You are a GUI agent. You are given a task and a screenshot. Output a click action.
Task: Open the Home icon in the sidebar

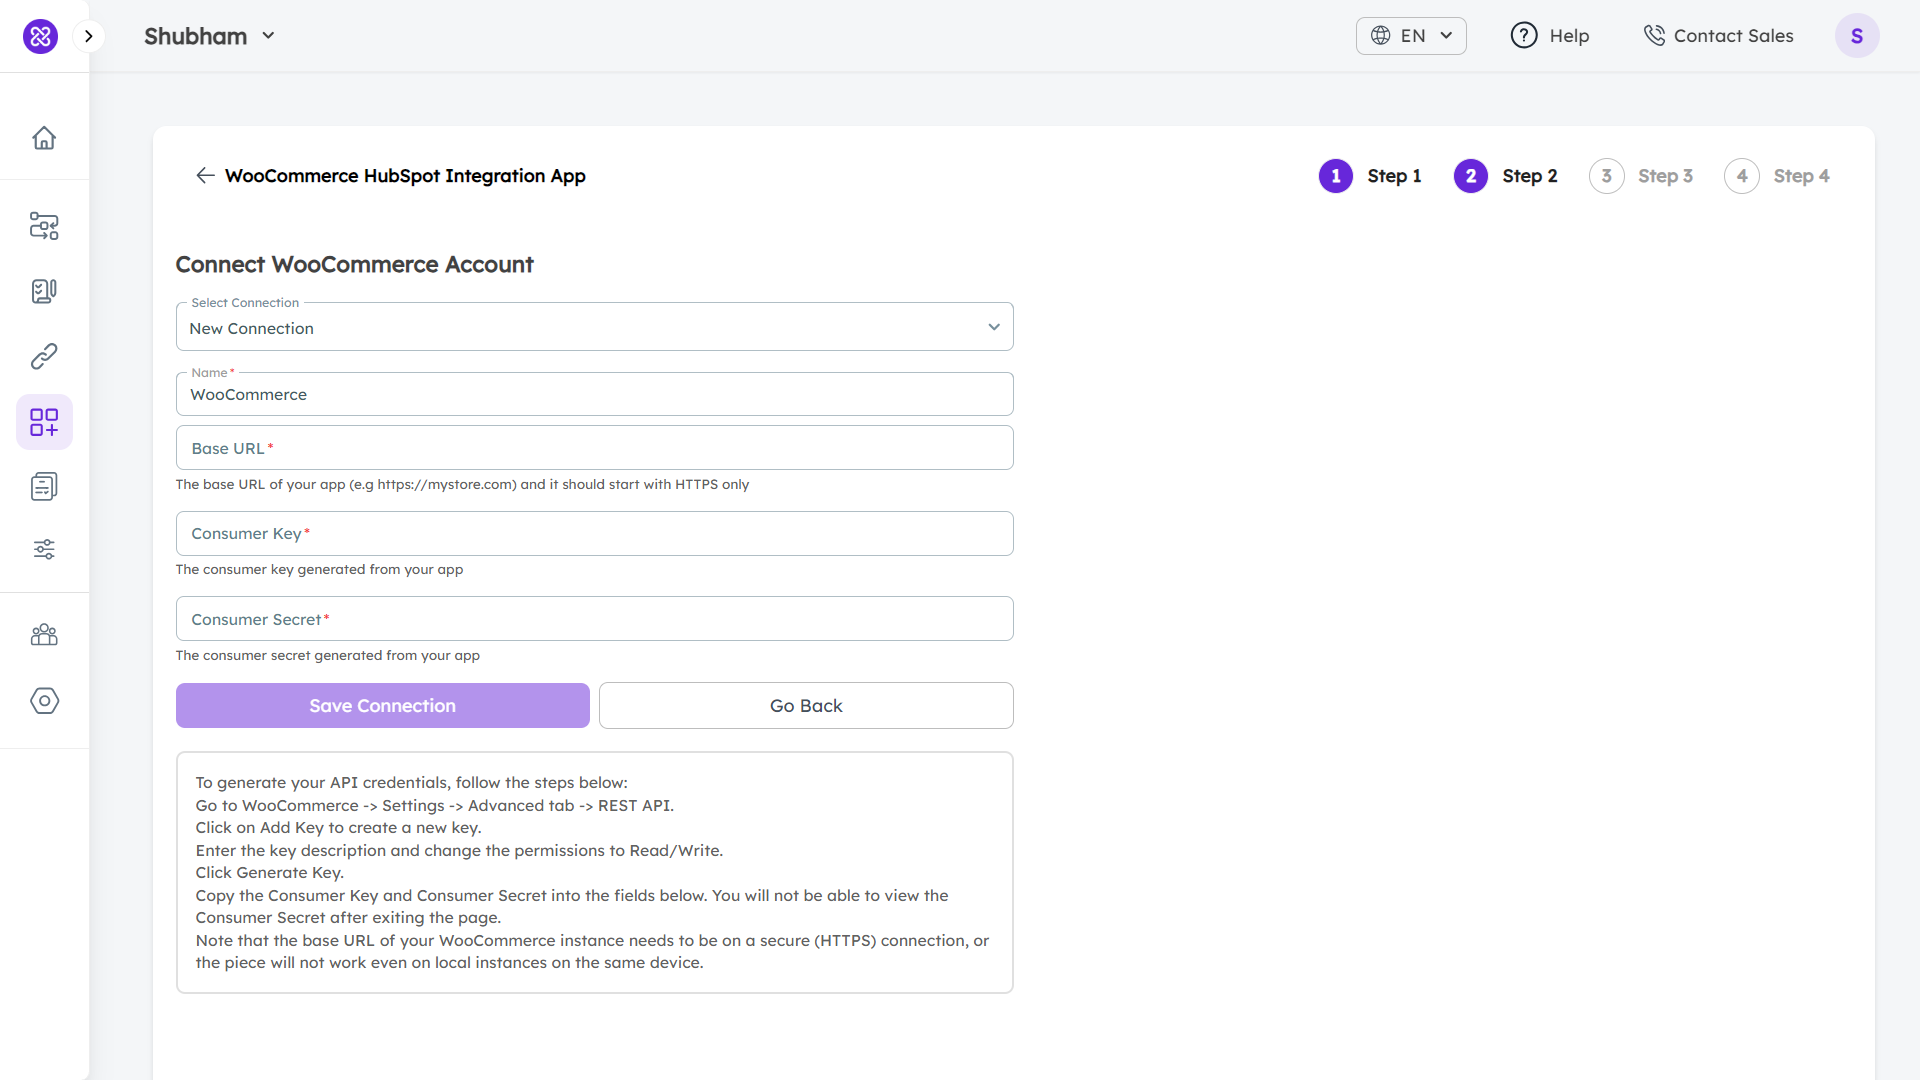point(44,138)
